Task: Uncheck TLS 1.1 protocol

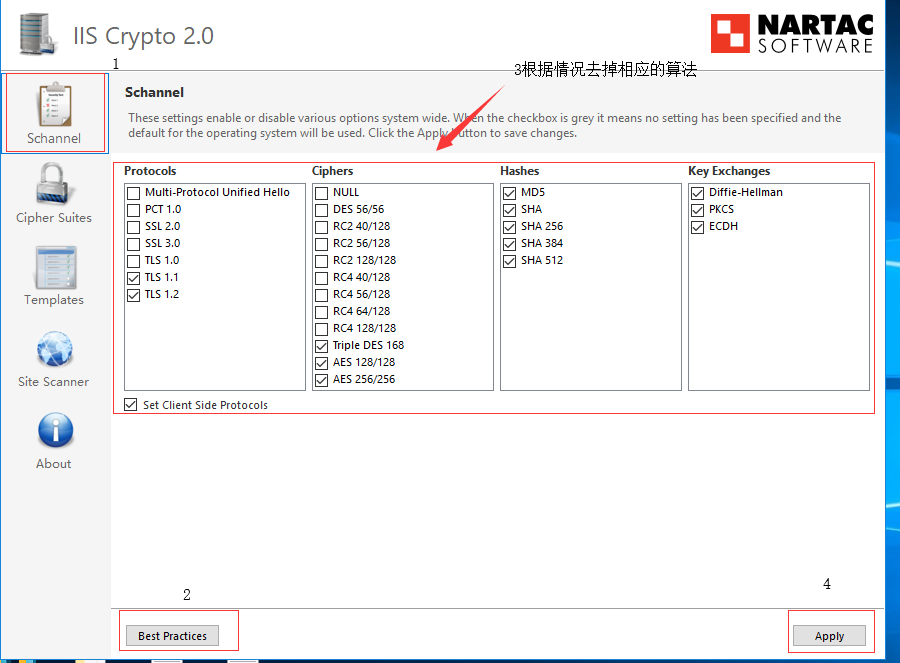Action: point(133,278)
